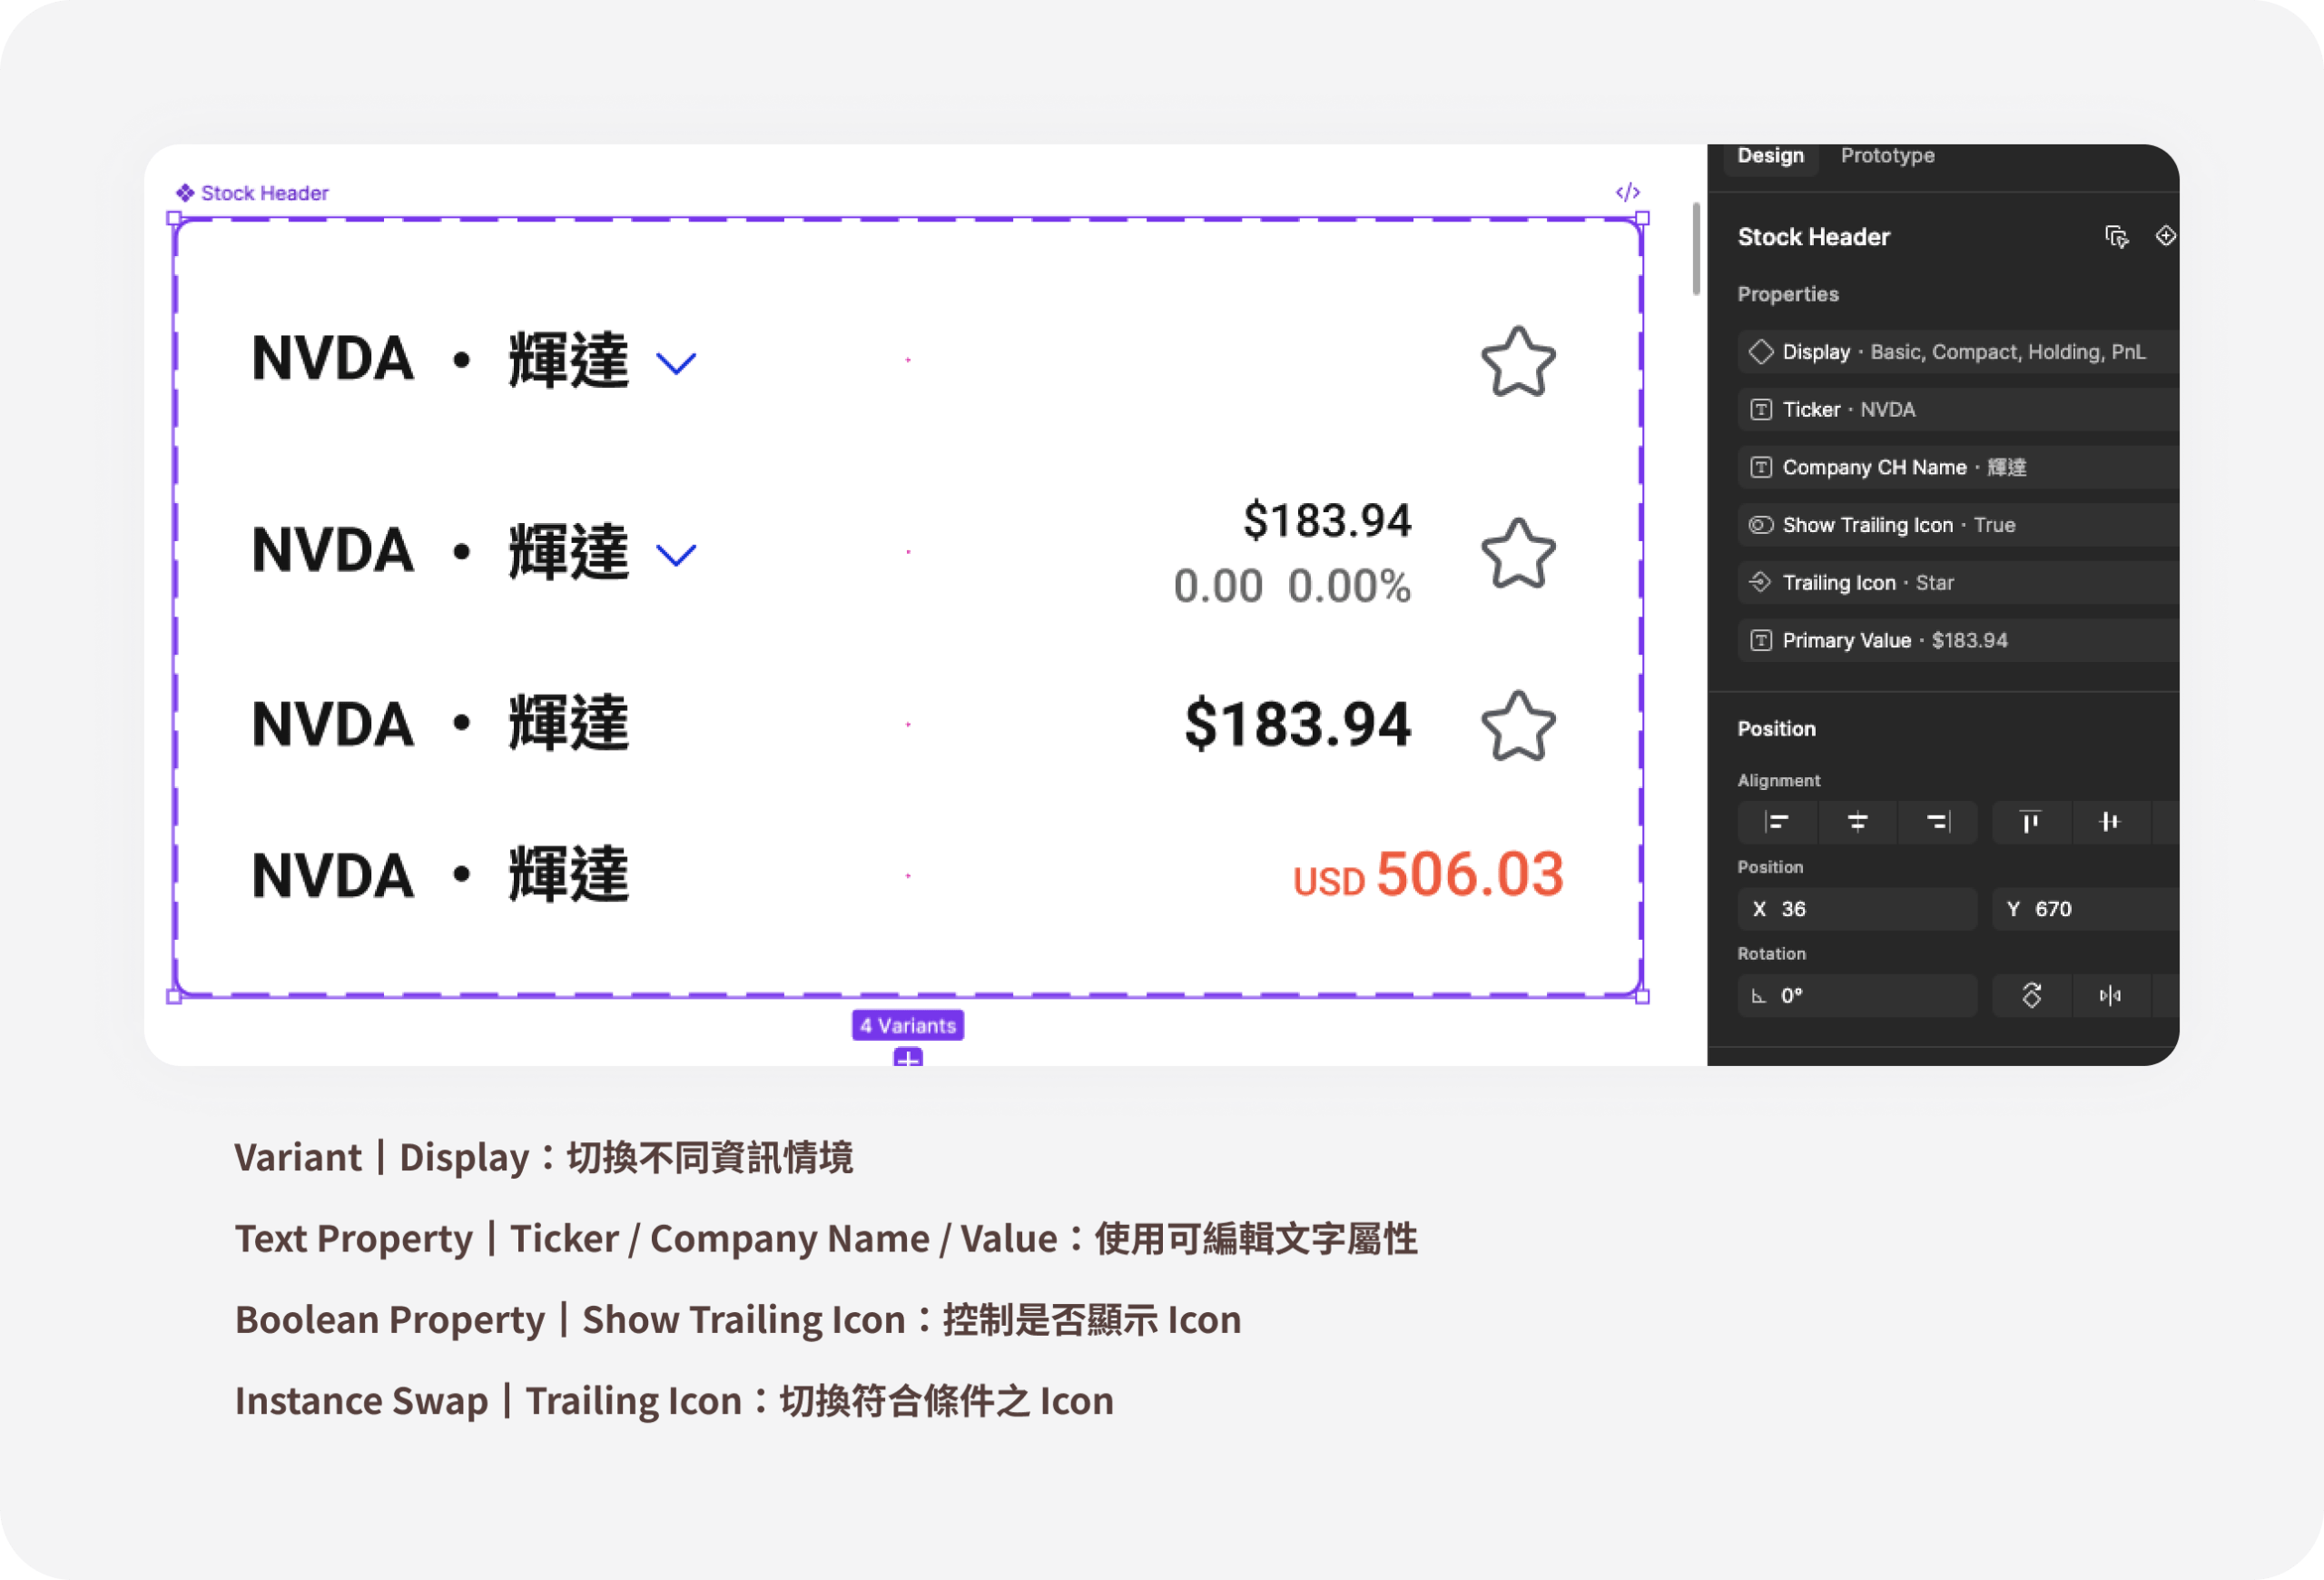Viewport: 2324px width, 1580px height.
Task: Click the star icon beside $183.94 0.00 0.00%
Action: (x=1518, y=553)
